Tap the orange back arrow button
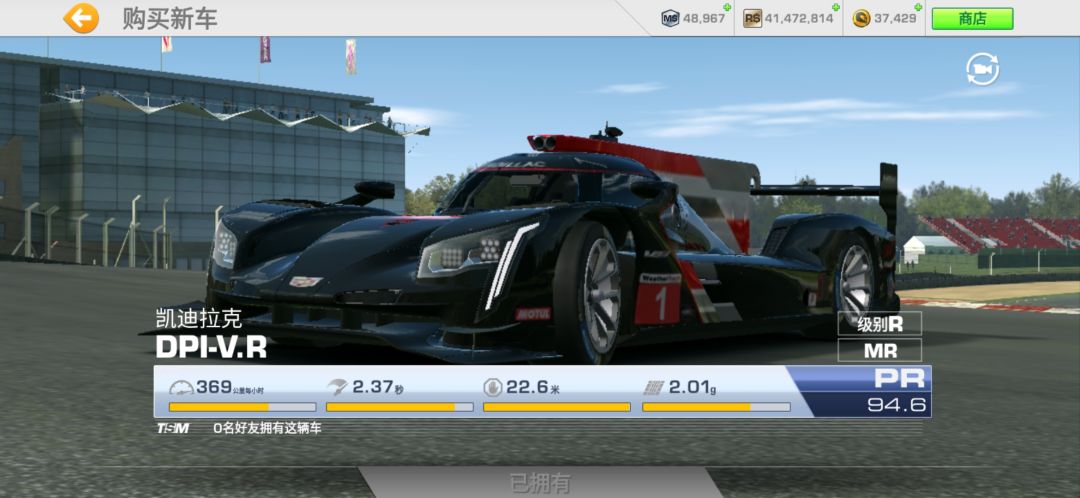Screen dimensions: 1080x498 81,18
